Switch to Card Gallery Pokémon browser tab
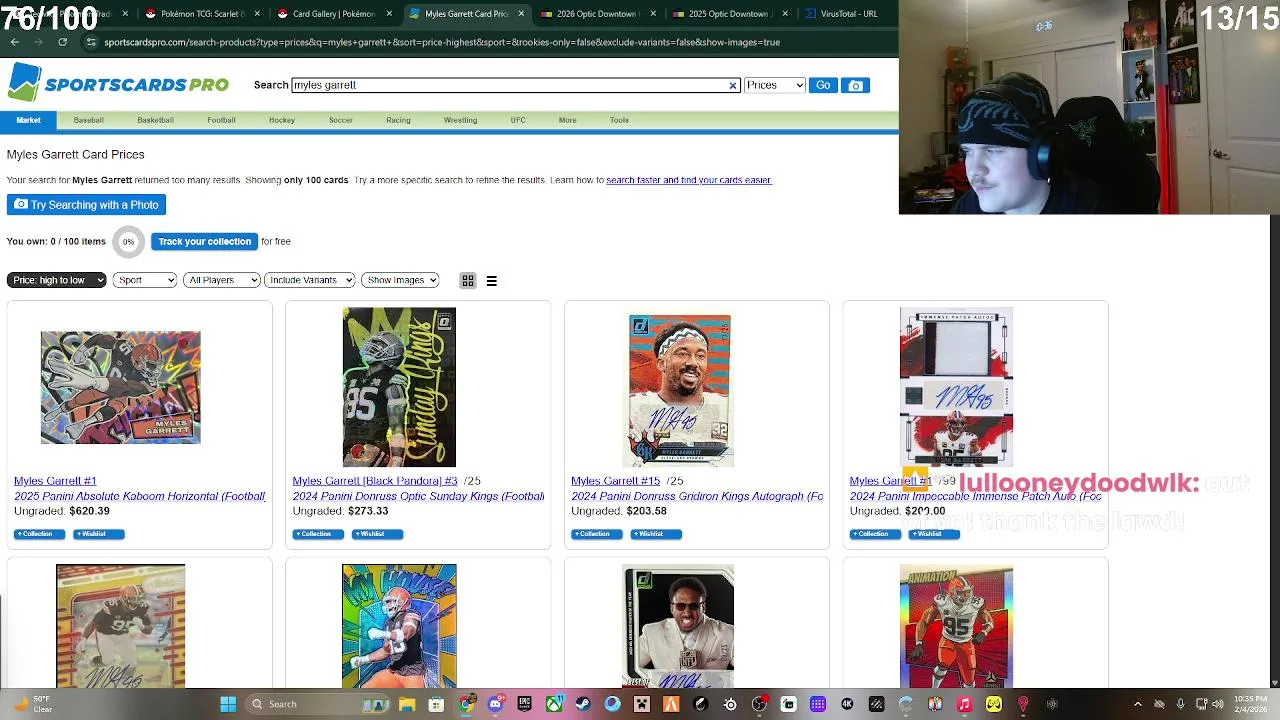This screenshot has width=1280, height=720. (332, 14)
